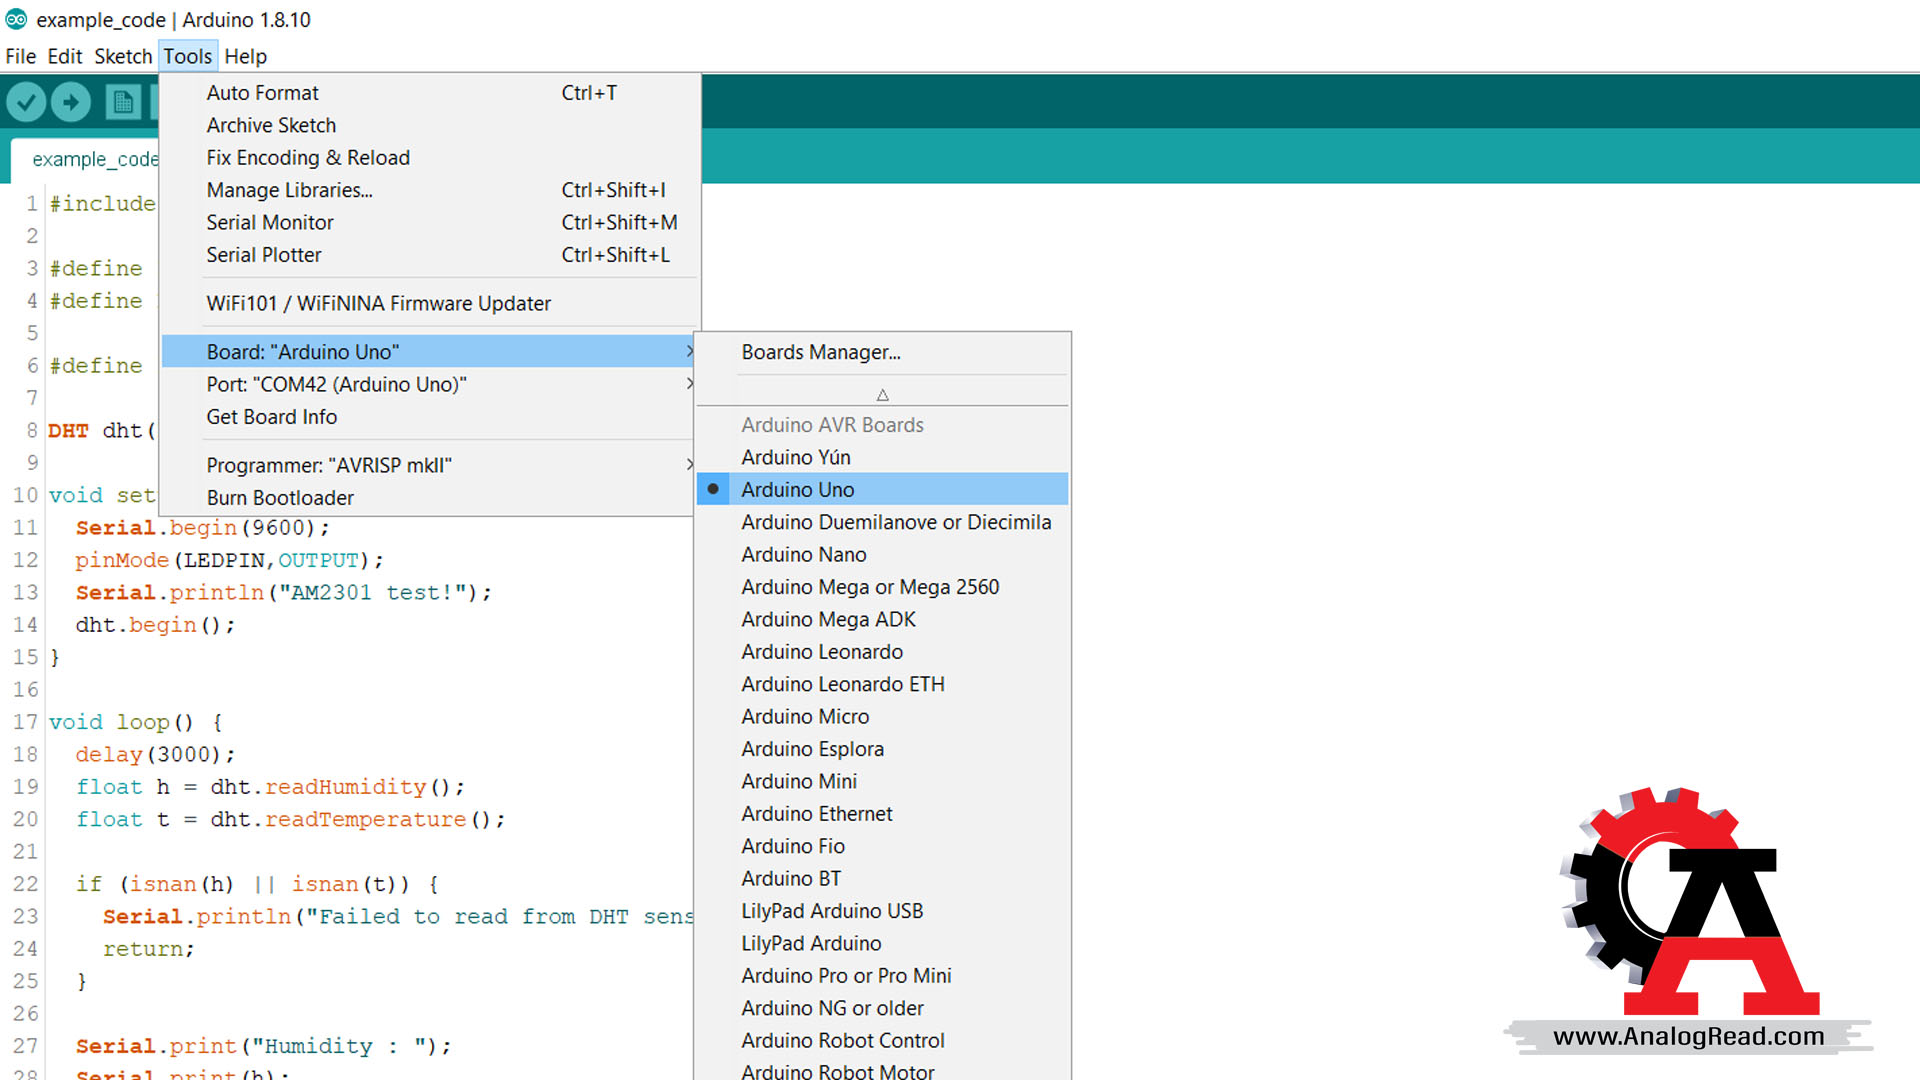
Task: Click the Upload arrow toolbar icon
Action: (71, 102)
